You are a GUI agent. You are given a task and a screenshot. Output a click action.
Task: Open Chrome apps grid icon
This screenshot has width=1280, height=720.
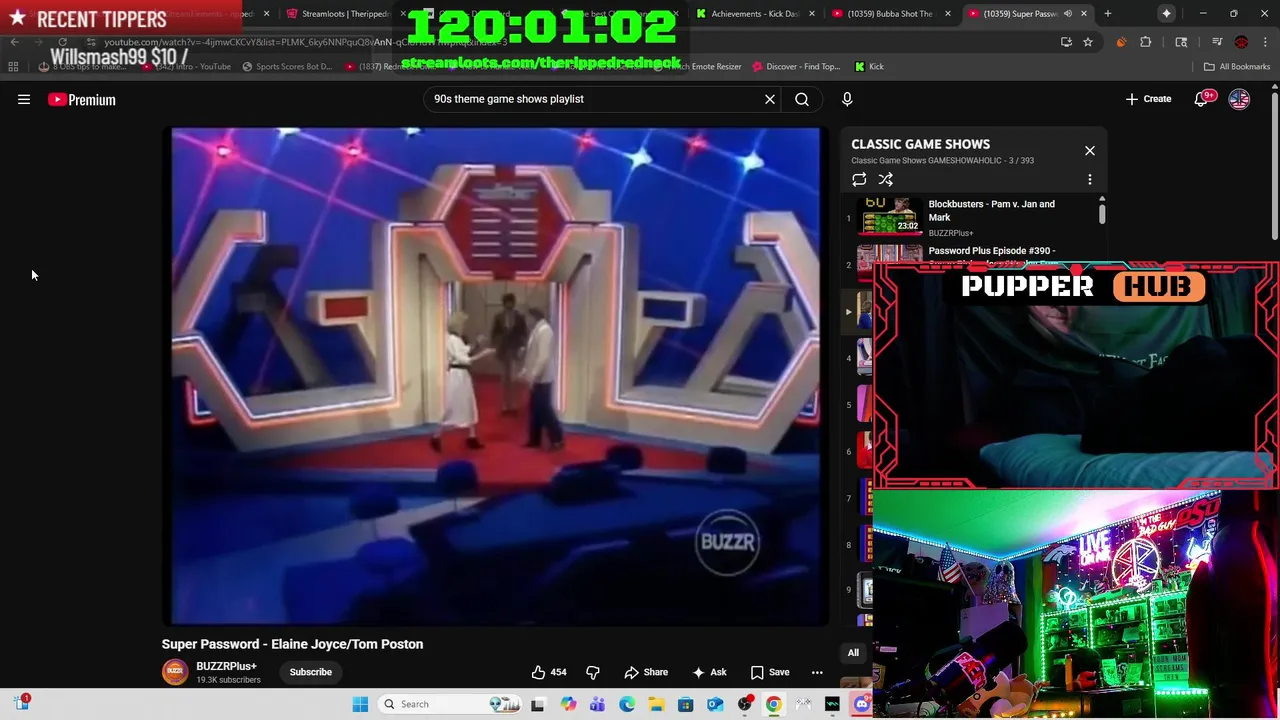pyautogui.click(x=13, y=67)
